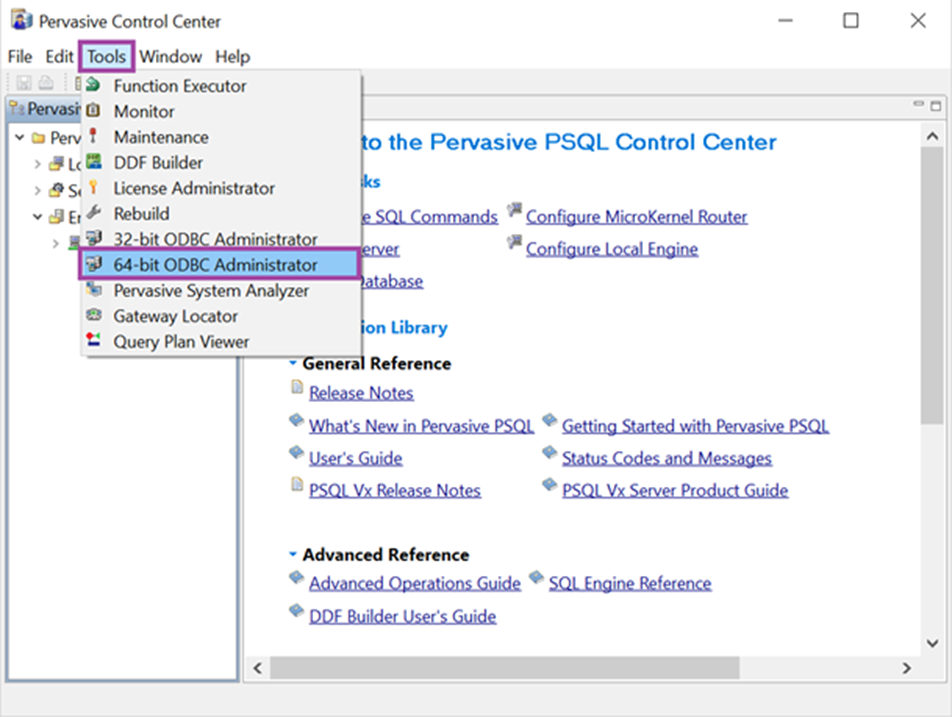Open the Edit menu
The image size is (952, 717).
pos(59,56)
